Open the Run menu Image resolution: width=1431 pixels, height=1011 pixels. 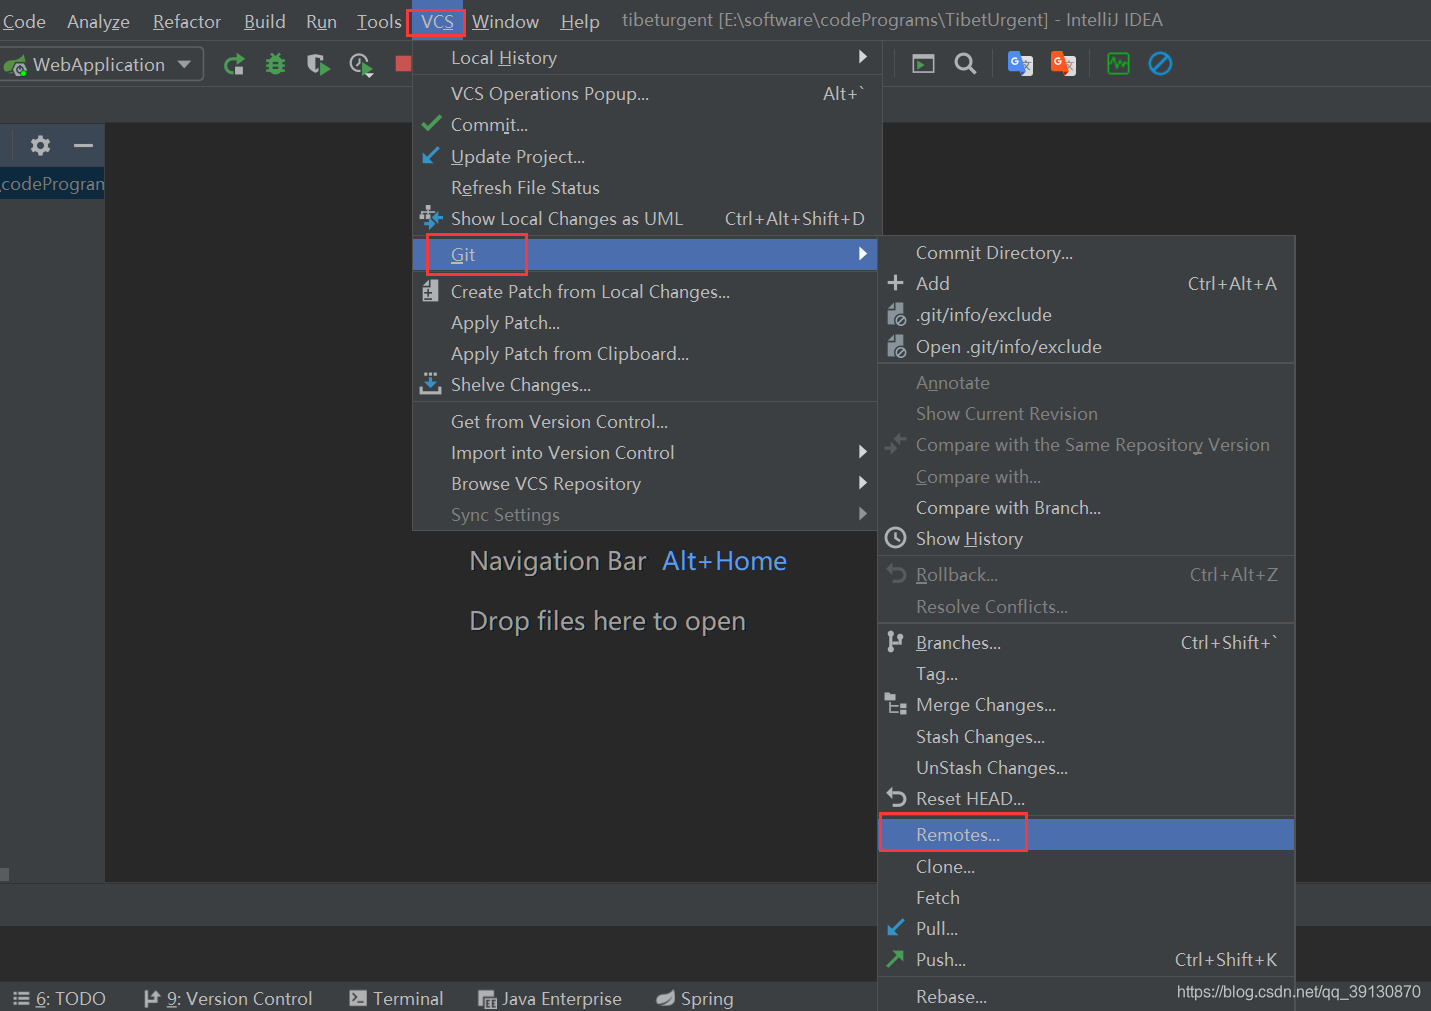click(321, 21)
